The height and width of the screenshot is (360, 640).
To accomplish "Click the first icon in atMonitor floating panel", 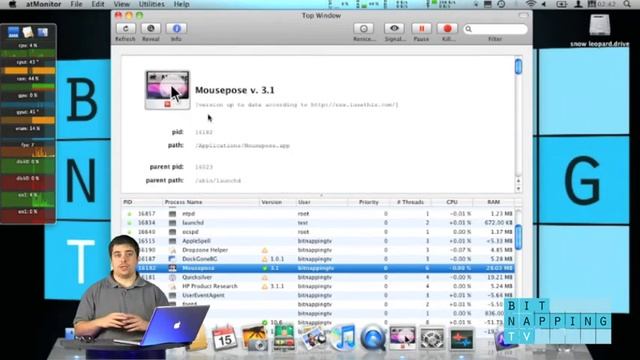I will tap(13, 32).
